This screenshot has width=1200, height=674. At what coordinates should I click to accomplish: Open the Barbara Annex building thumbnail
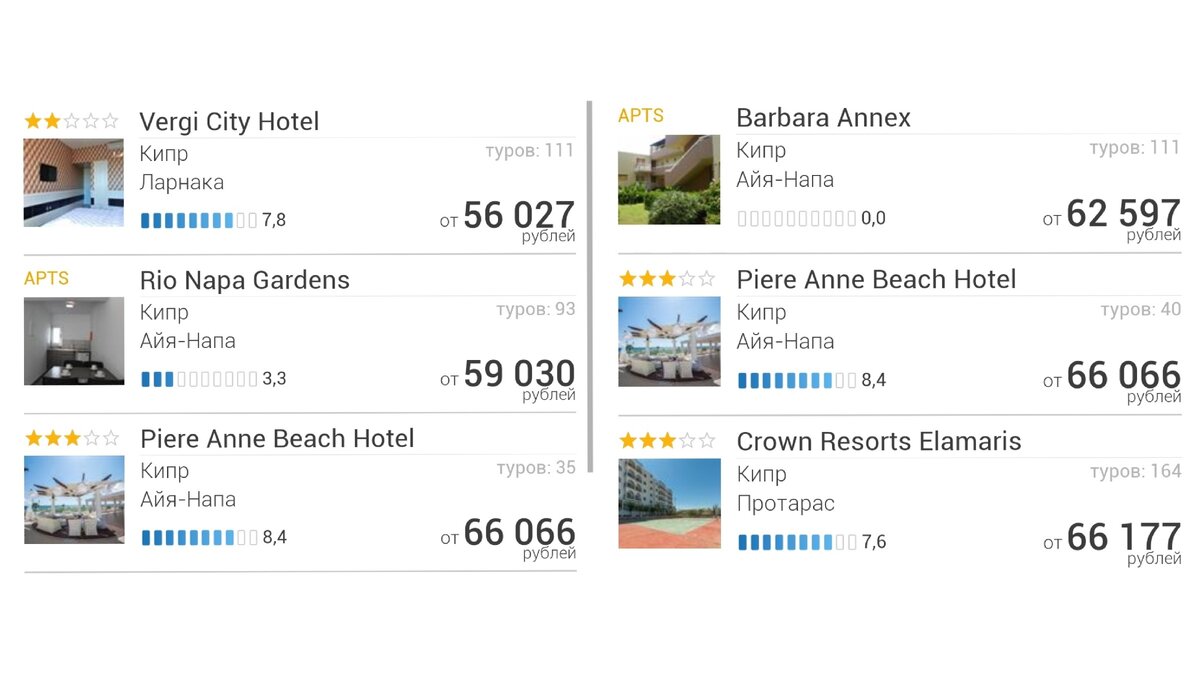(669, 180)
